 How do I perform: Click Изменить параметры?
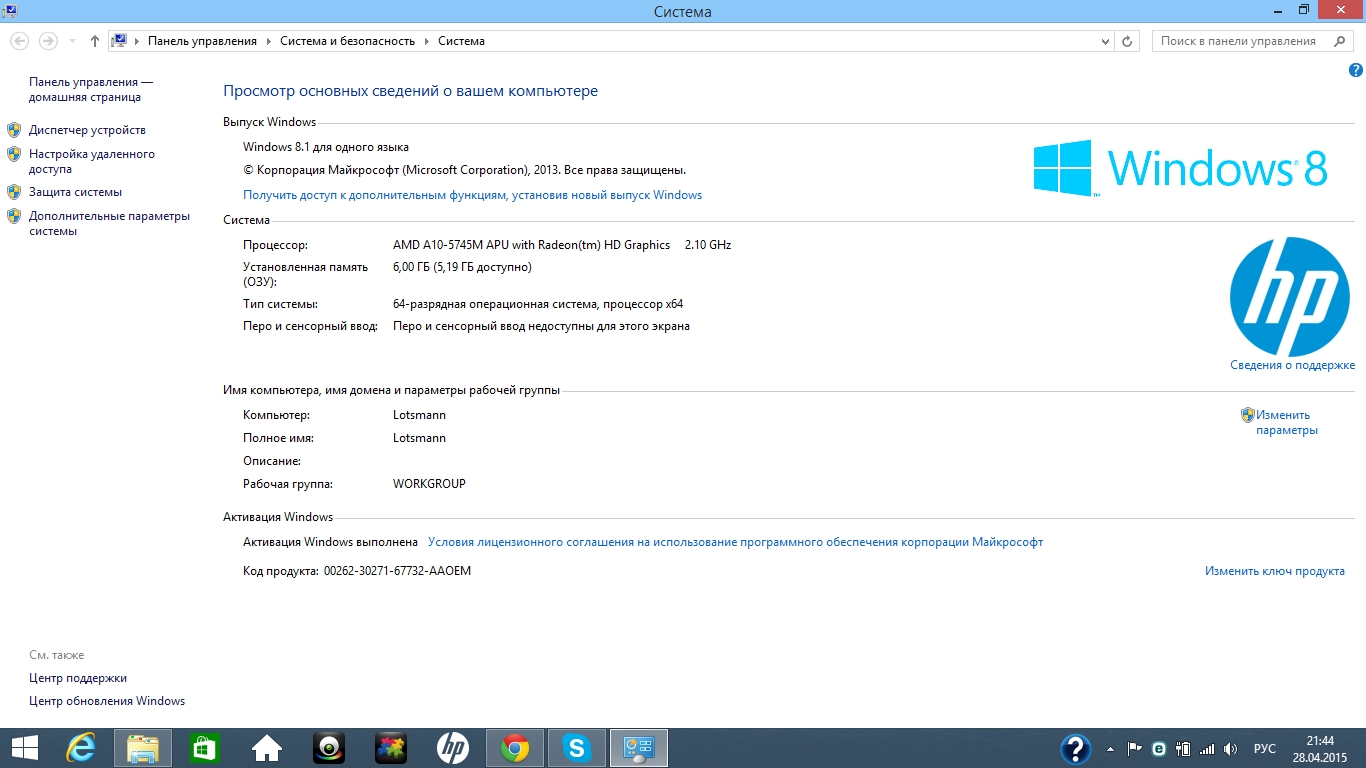1287,422
